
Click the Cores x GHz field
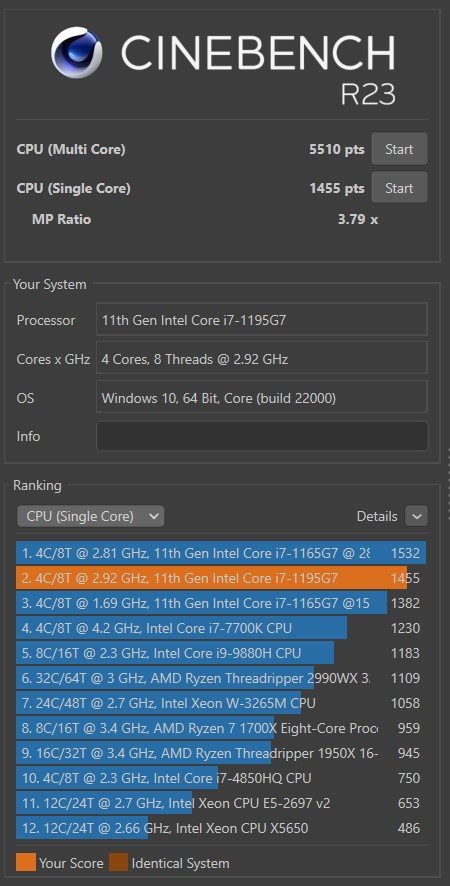click(262, 358)
